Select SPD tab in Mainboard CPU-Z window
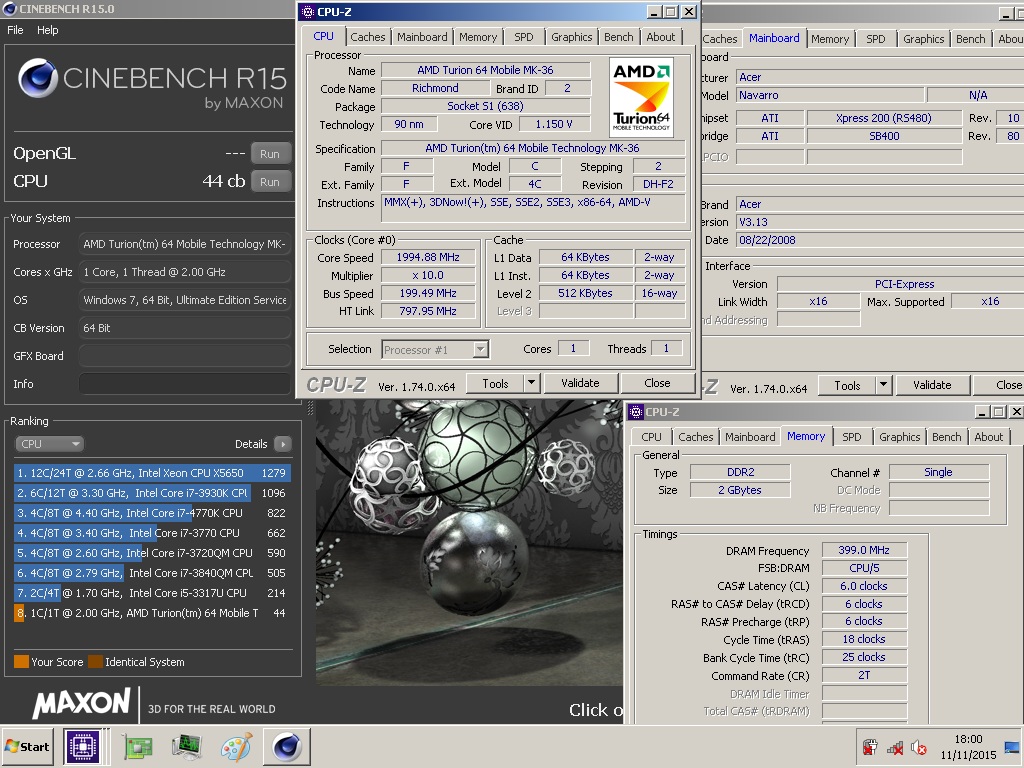 click(876, 39)
